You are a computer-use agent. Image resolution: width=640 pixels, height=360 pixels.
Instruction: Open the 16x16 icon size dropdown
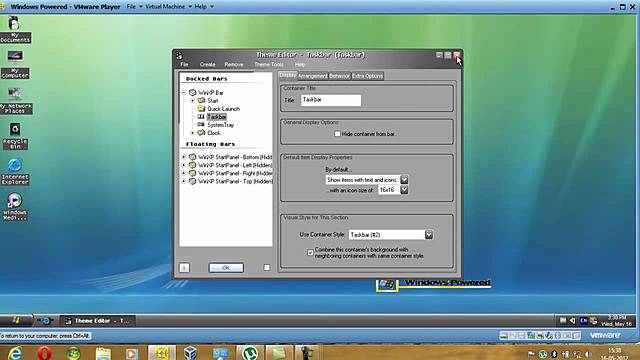(404, 190)
